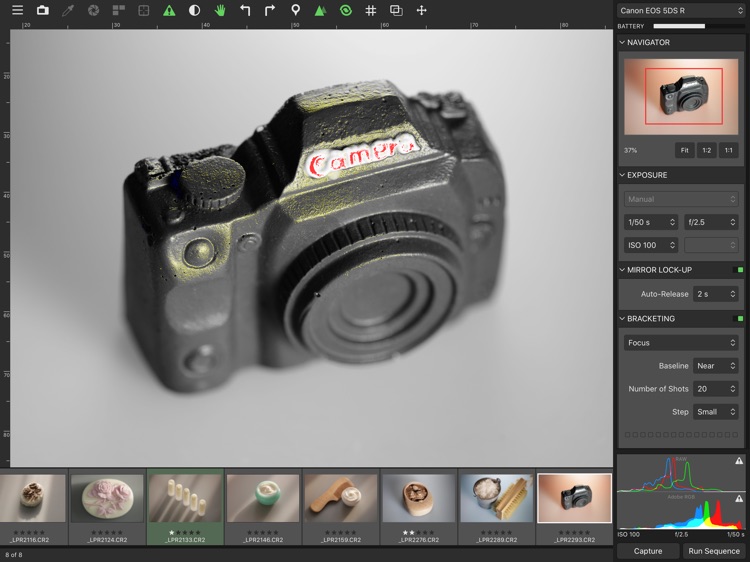Click the Fit zoom button
Image resolution: width=750 pixels, height=562 pixels.
pos(684,150)
